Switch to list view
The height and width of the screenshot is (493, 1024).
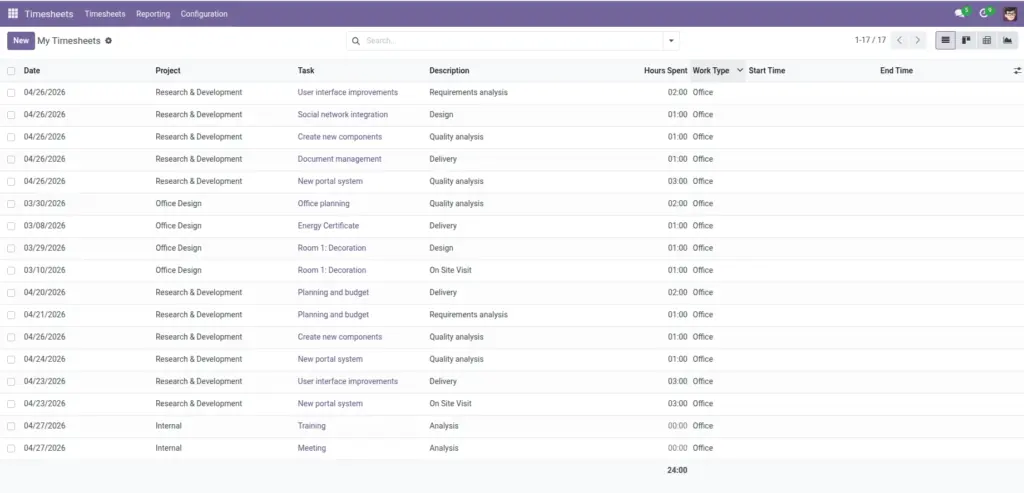coord(945,40)
